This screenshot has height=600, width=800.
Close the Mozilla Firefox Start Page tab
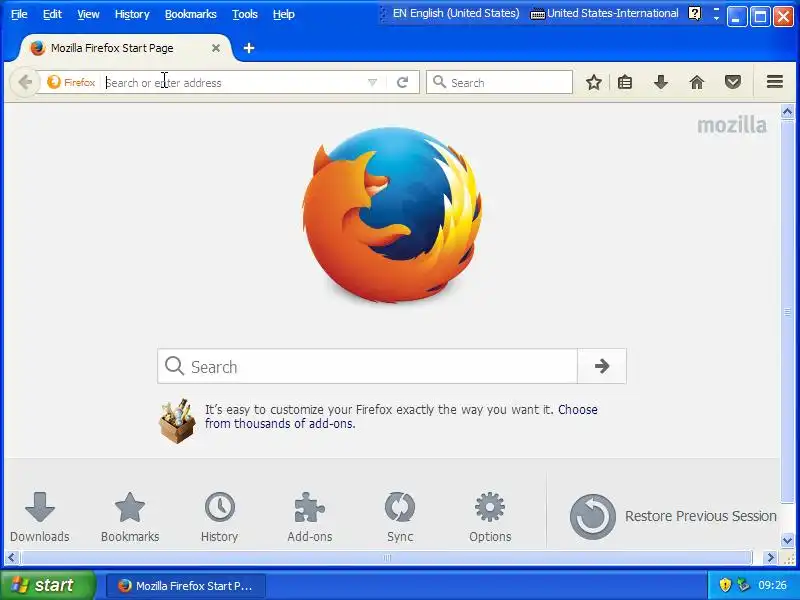216,48
